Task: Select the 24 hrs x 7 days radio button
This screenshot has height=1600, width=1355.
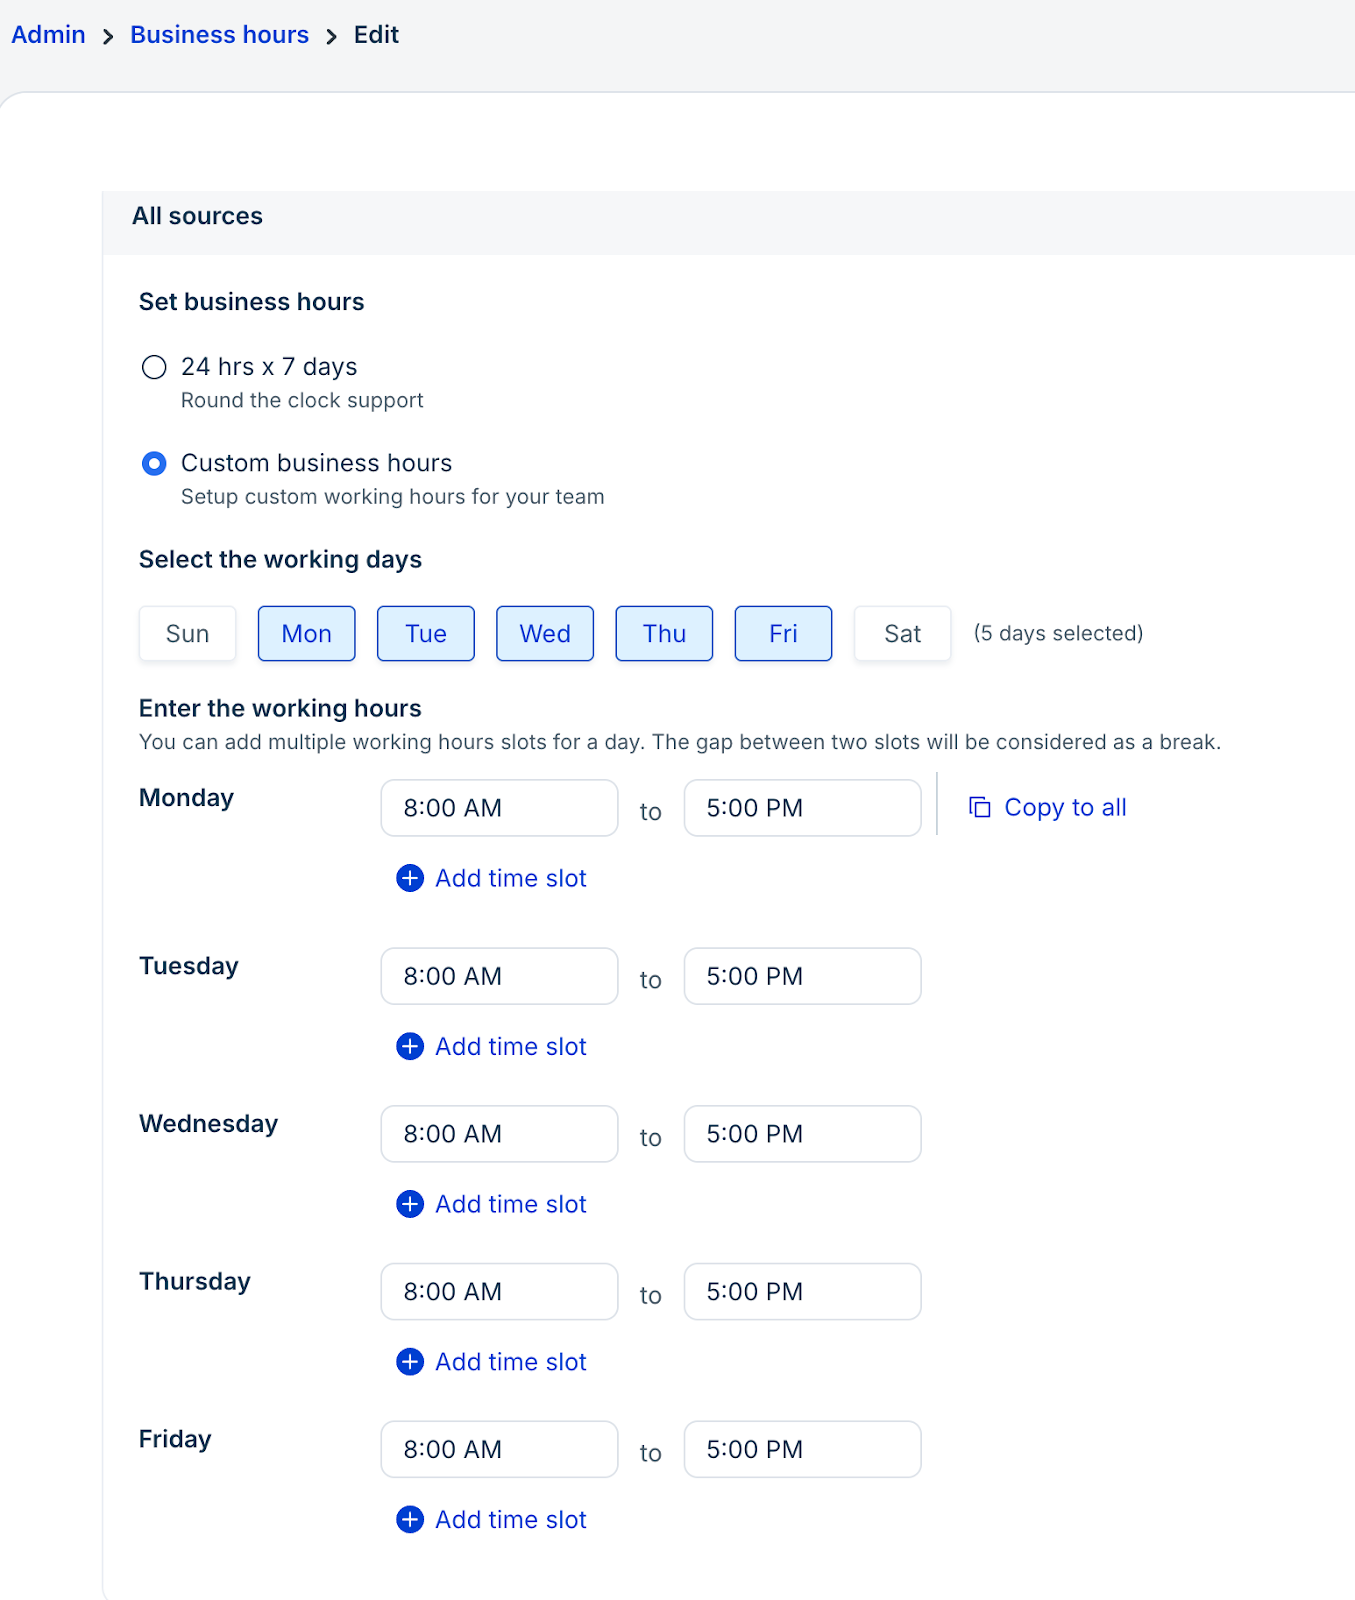Action: [154, 367]
